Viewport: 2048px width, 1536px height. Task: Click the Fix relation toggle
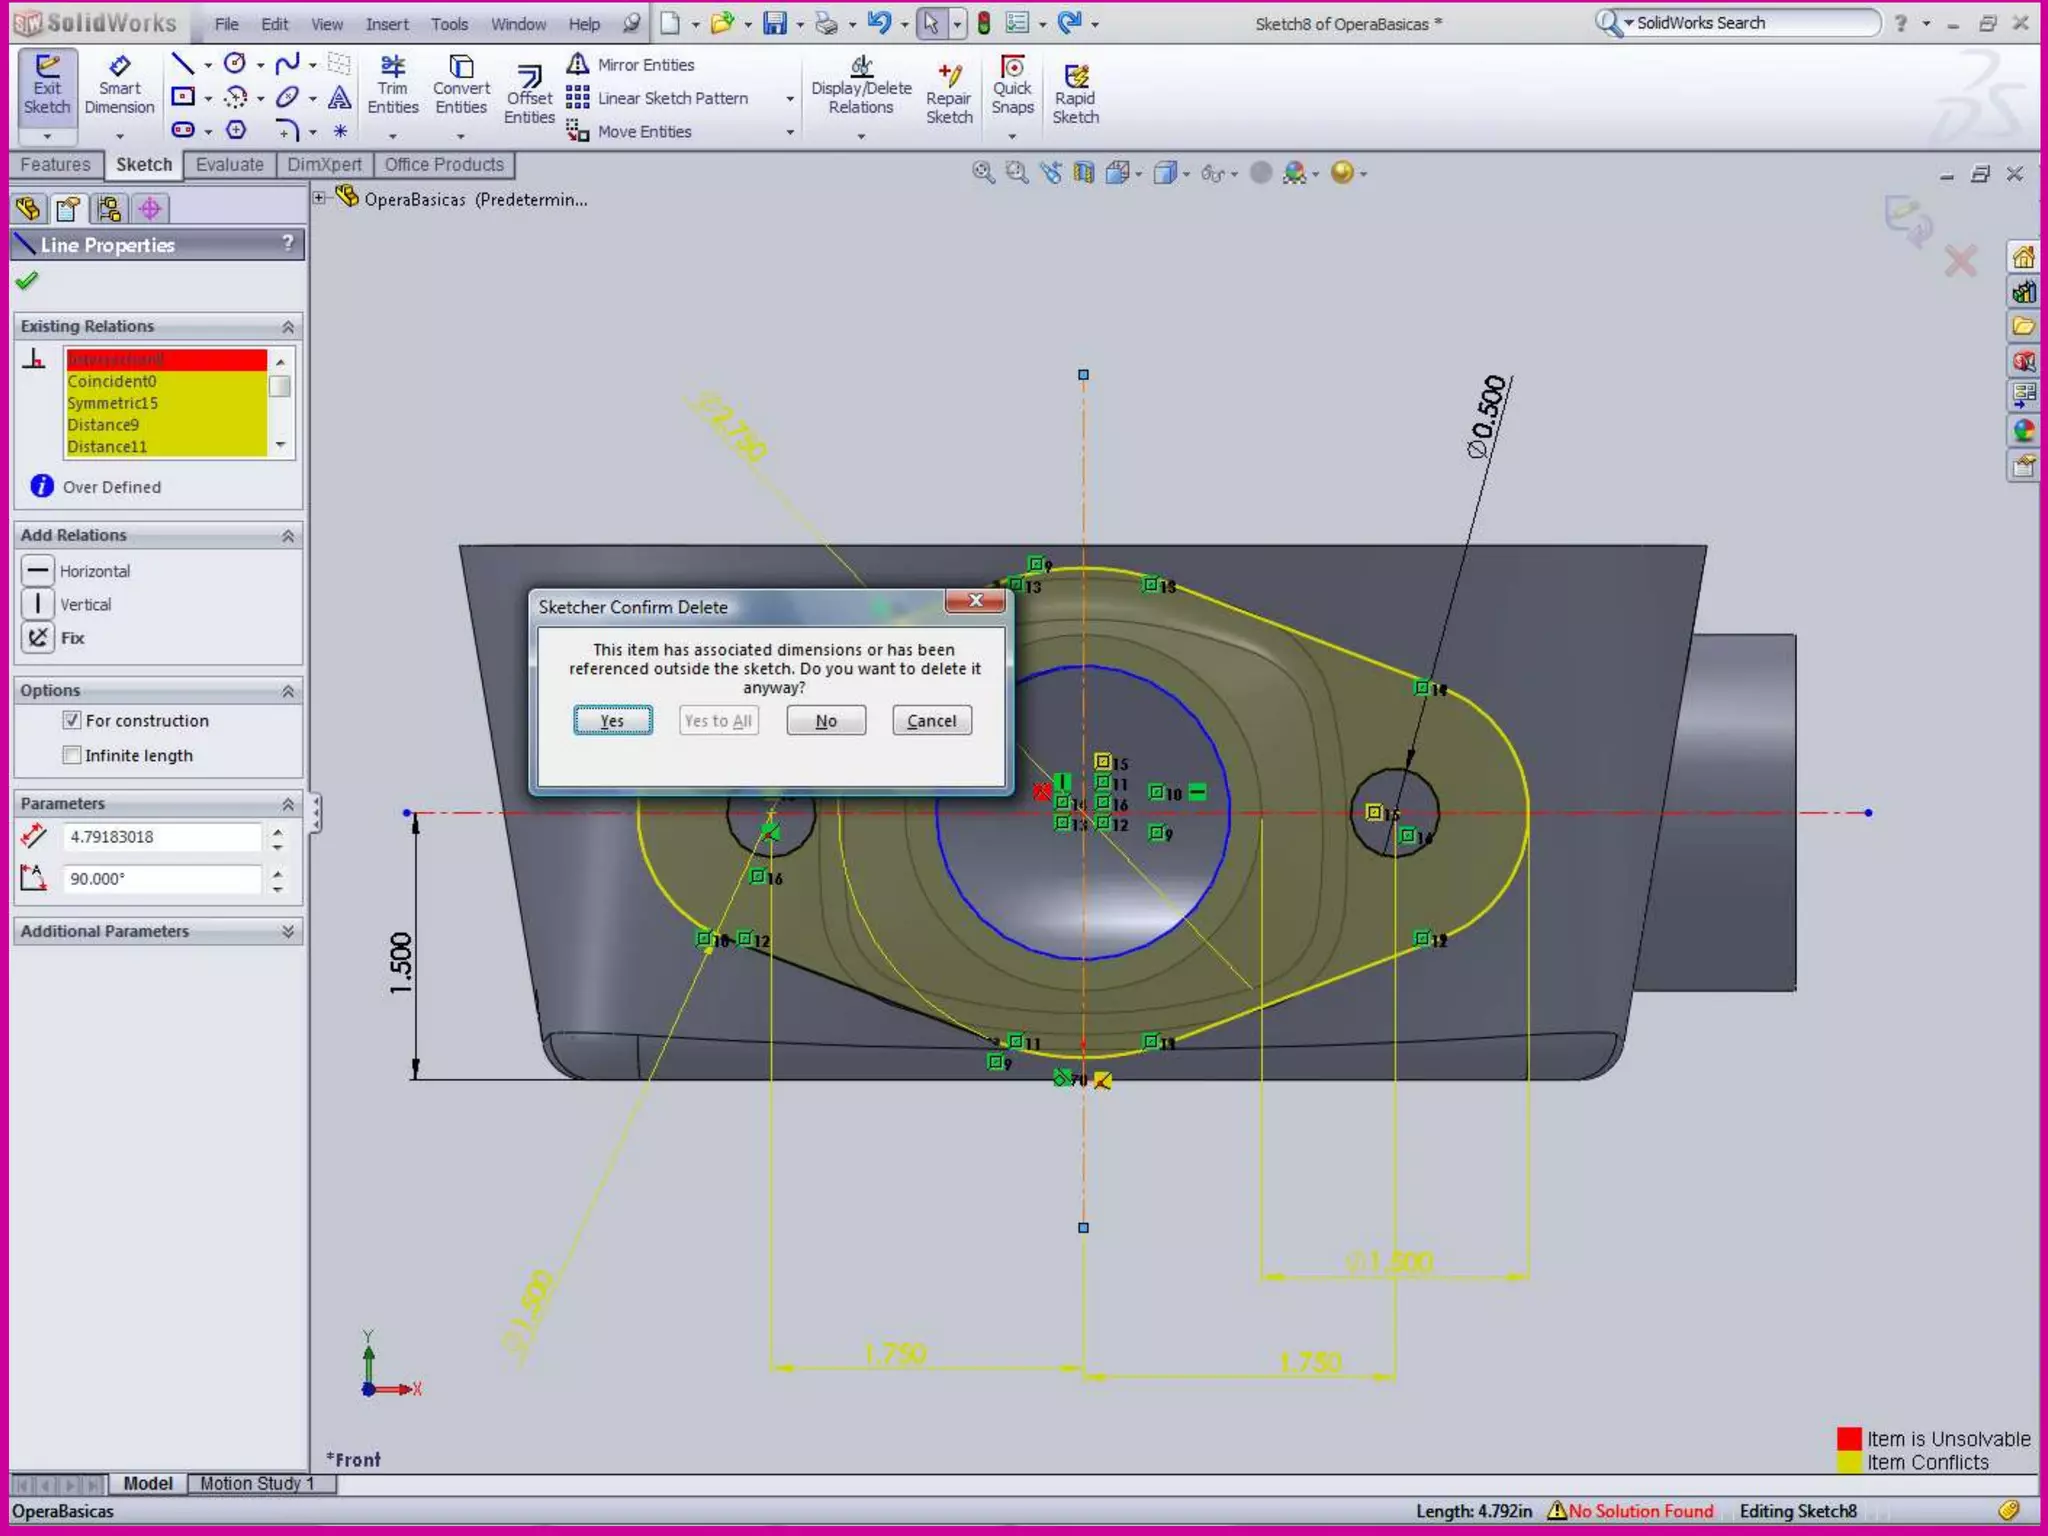pos(38,638)
